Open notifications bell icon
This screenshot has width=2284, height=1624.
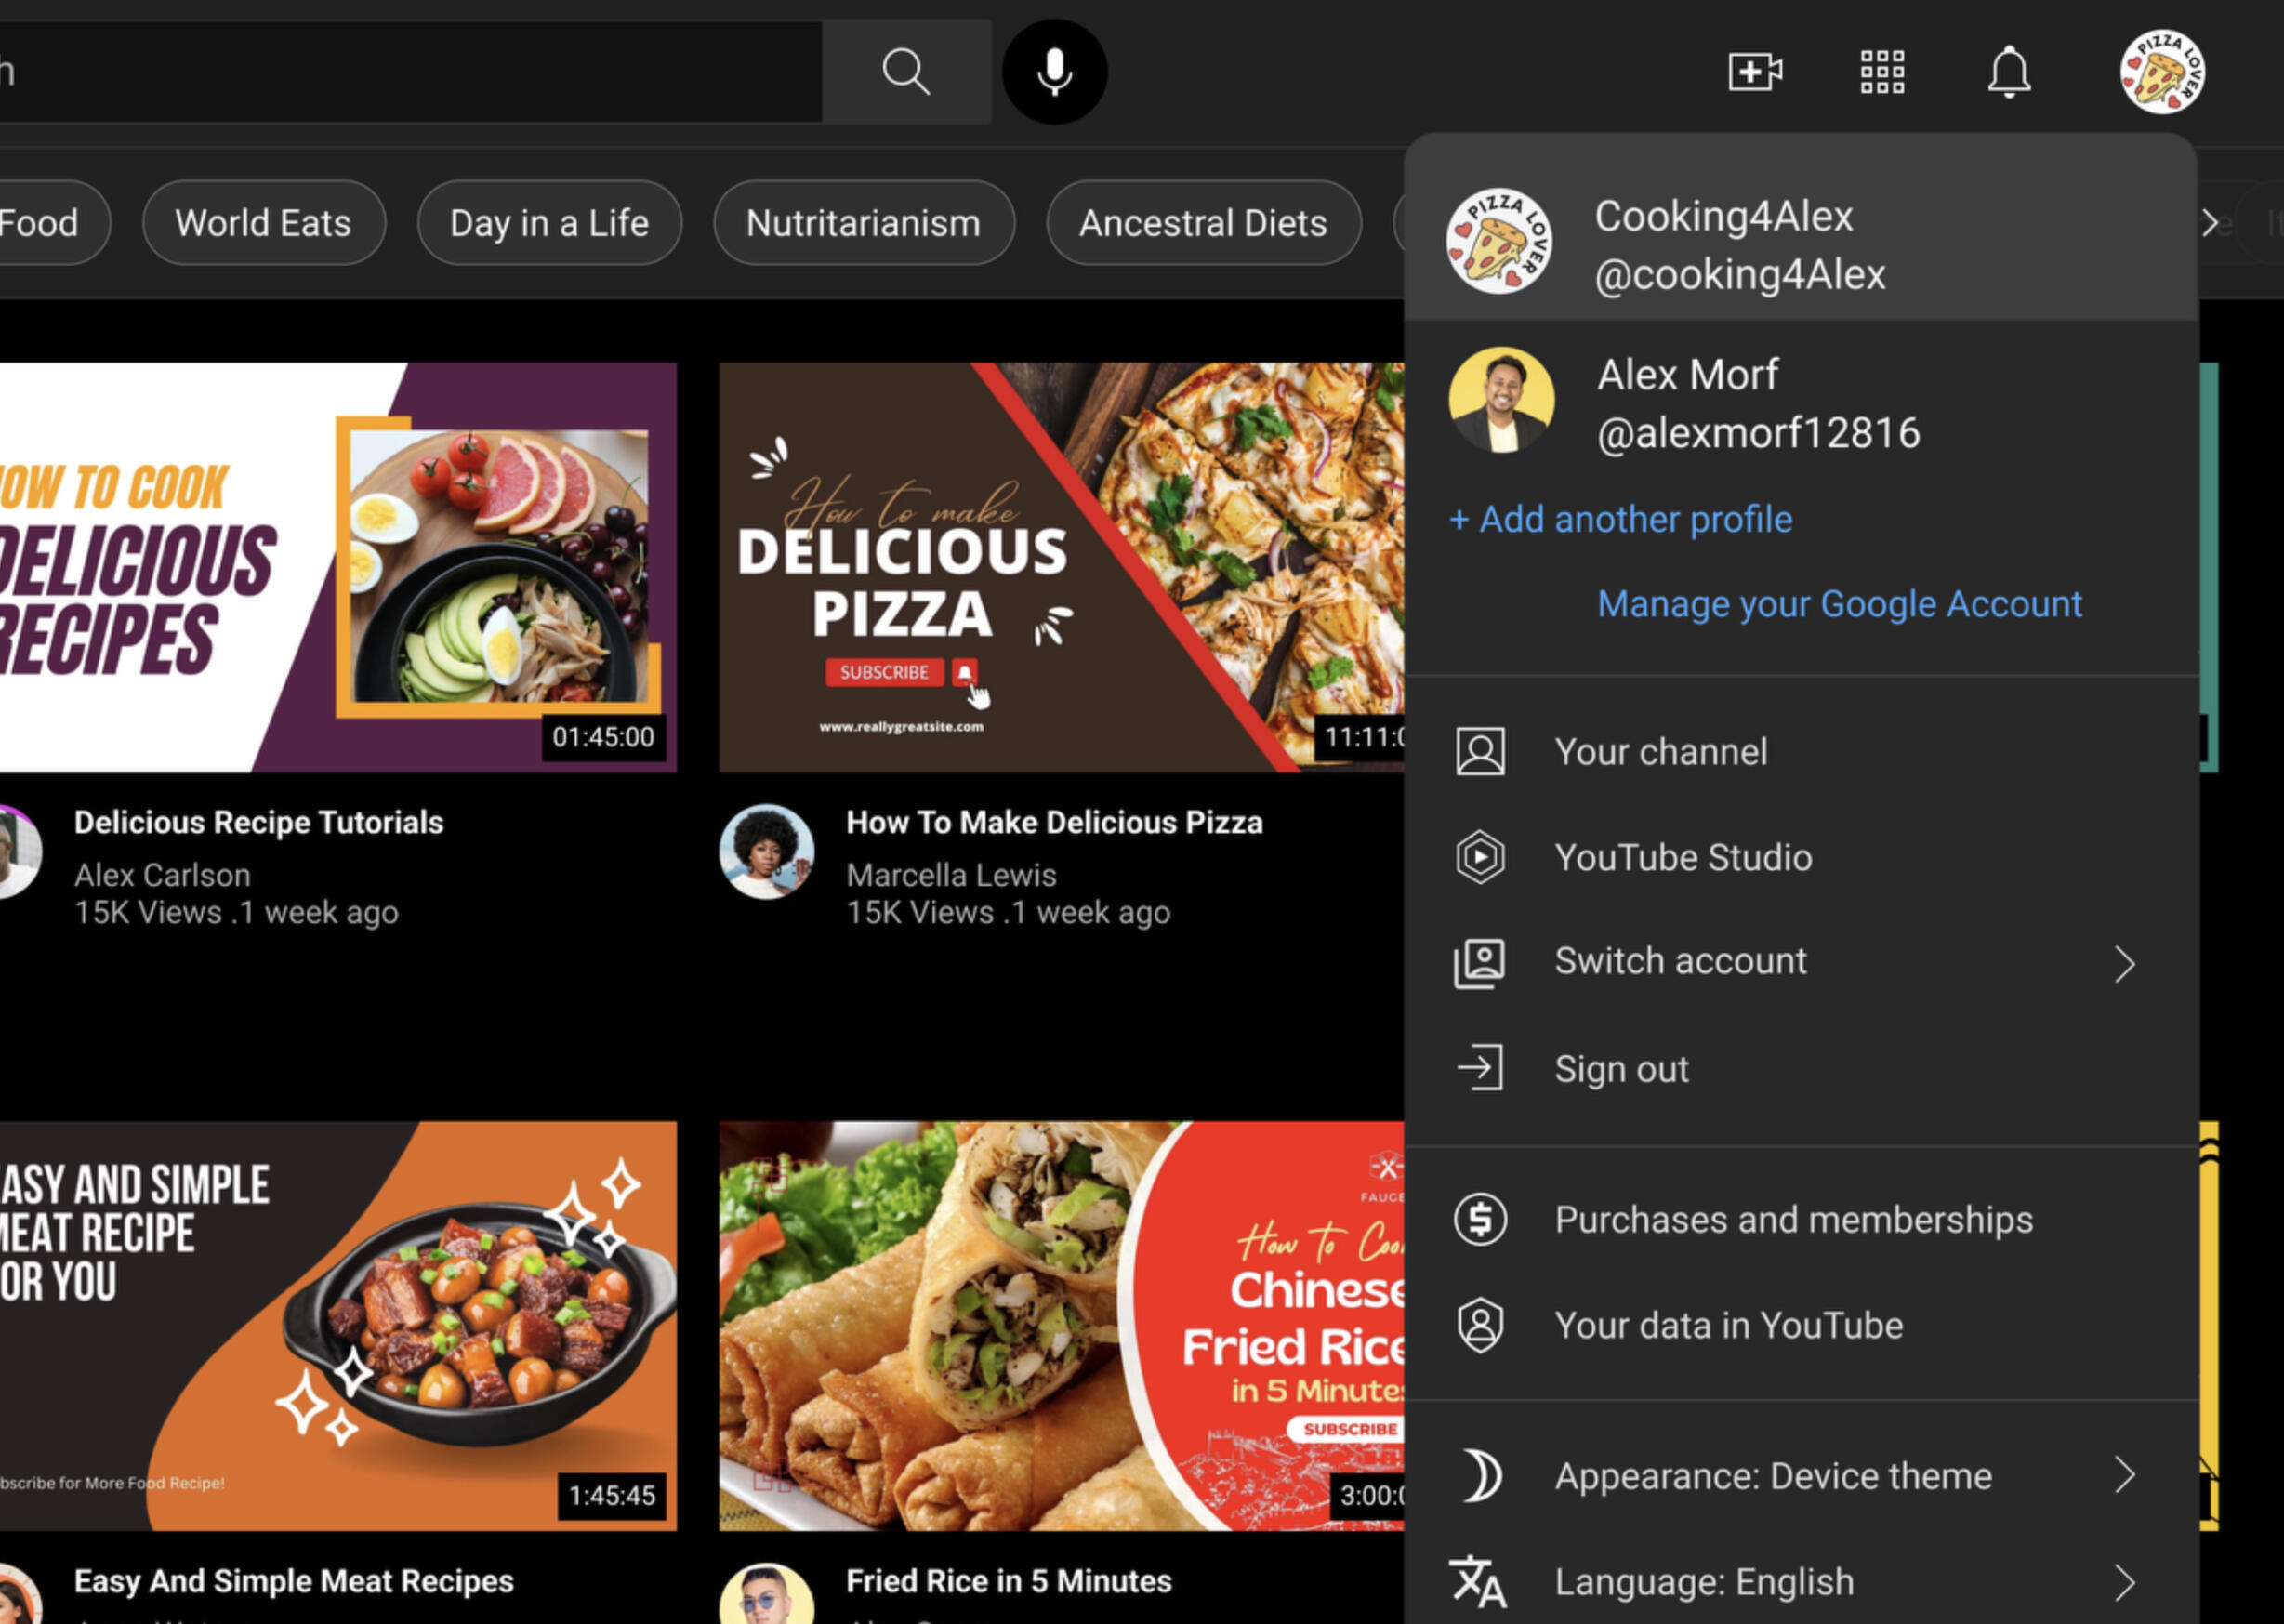coord(2008,72)
